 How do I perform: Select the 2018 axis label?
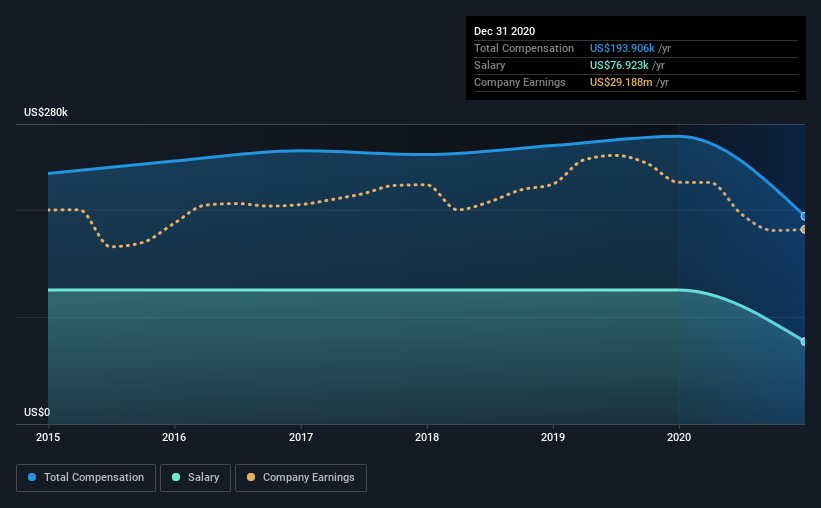click(x=427, y=437)
